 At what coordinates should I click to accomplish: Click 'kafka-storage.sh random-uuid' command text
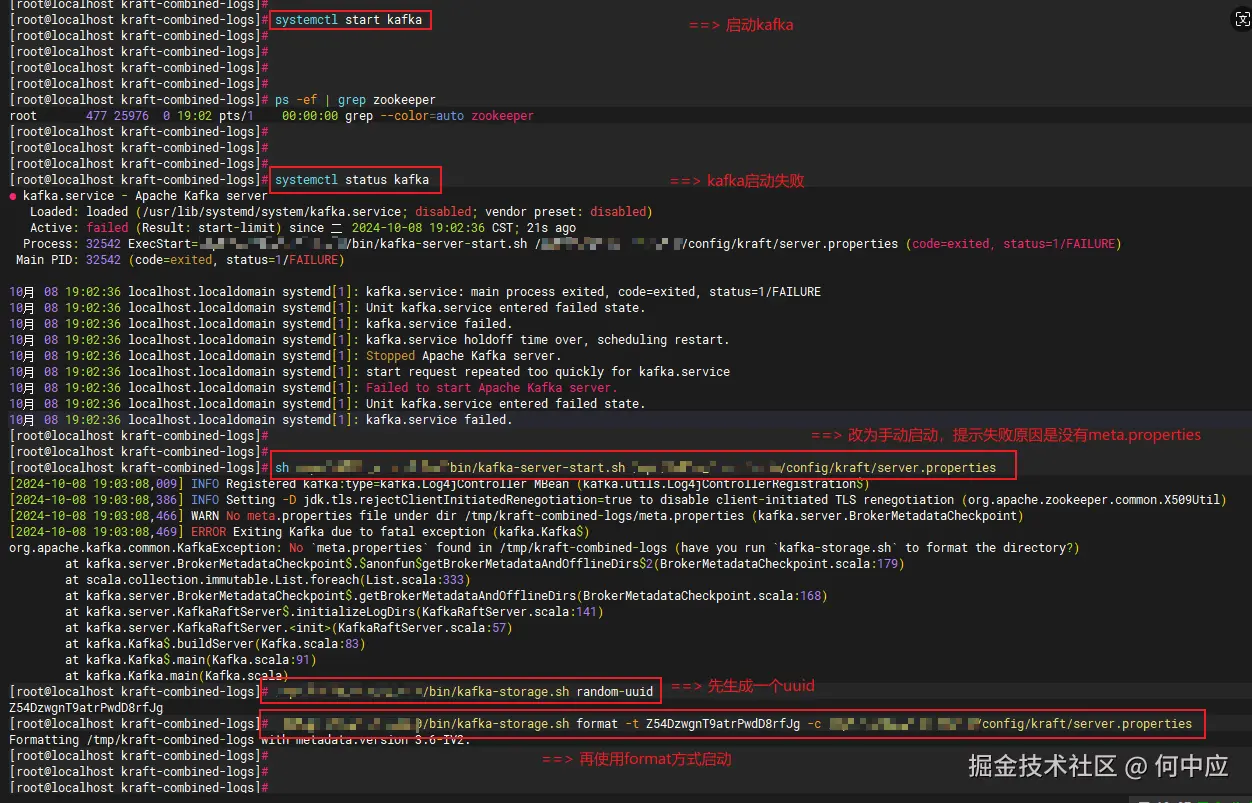554,692
